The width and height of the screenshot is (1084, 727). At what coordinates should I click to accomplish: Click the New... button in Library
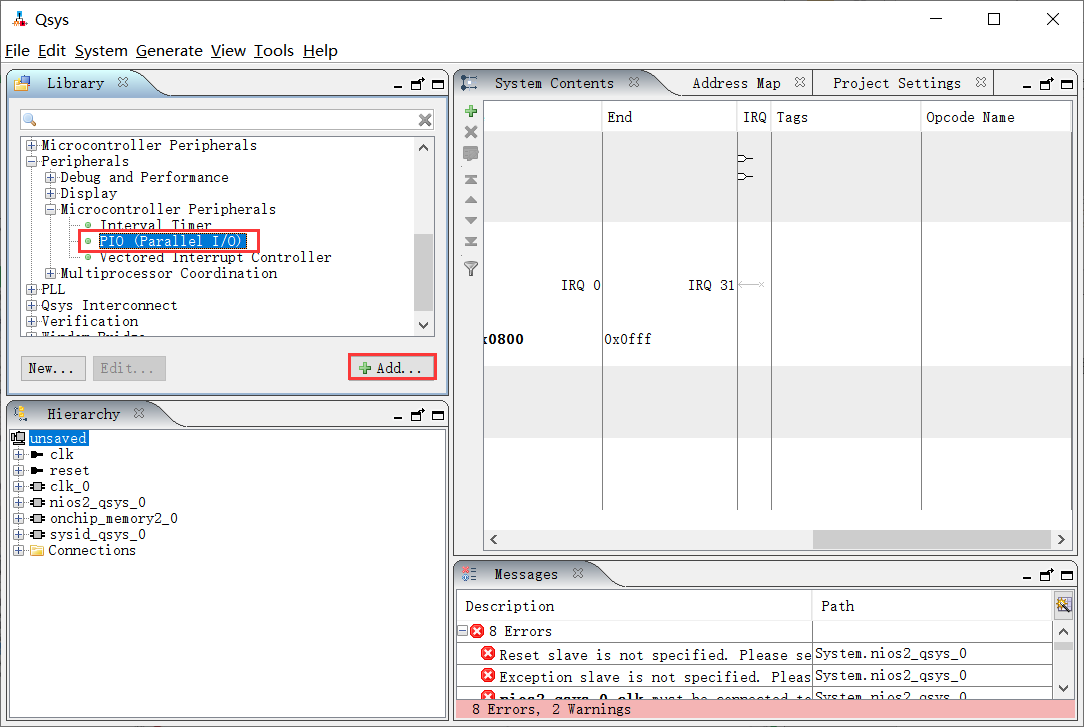52,368
